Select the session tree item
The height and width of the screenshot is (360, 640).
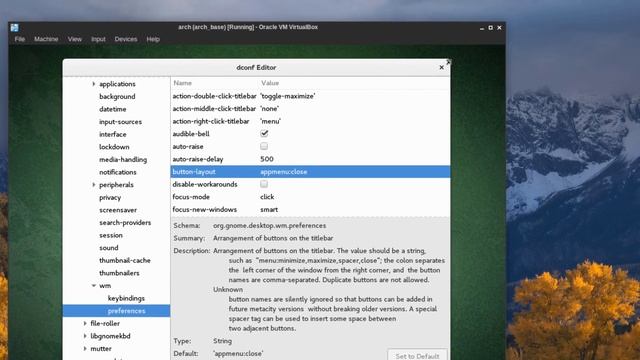coord(111,235)
